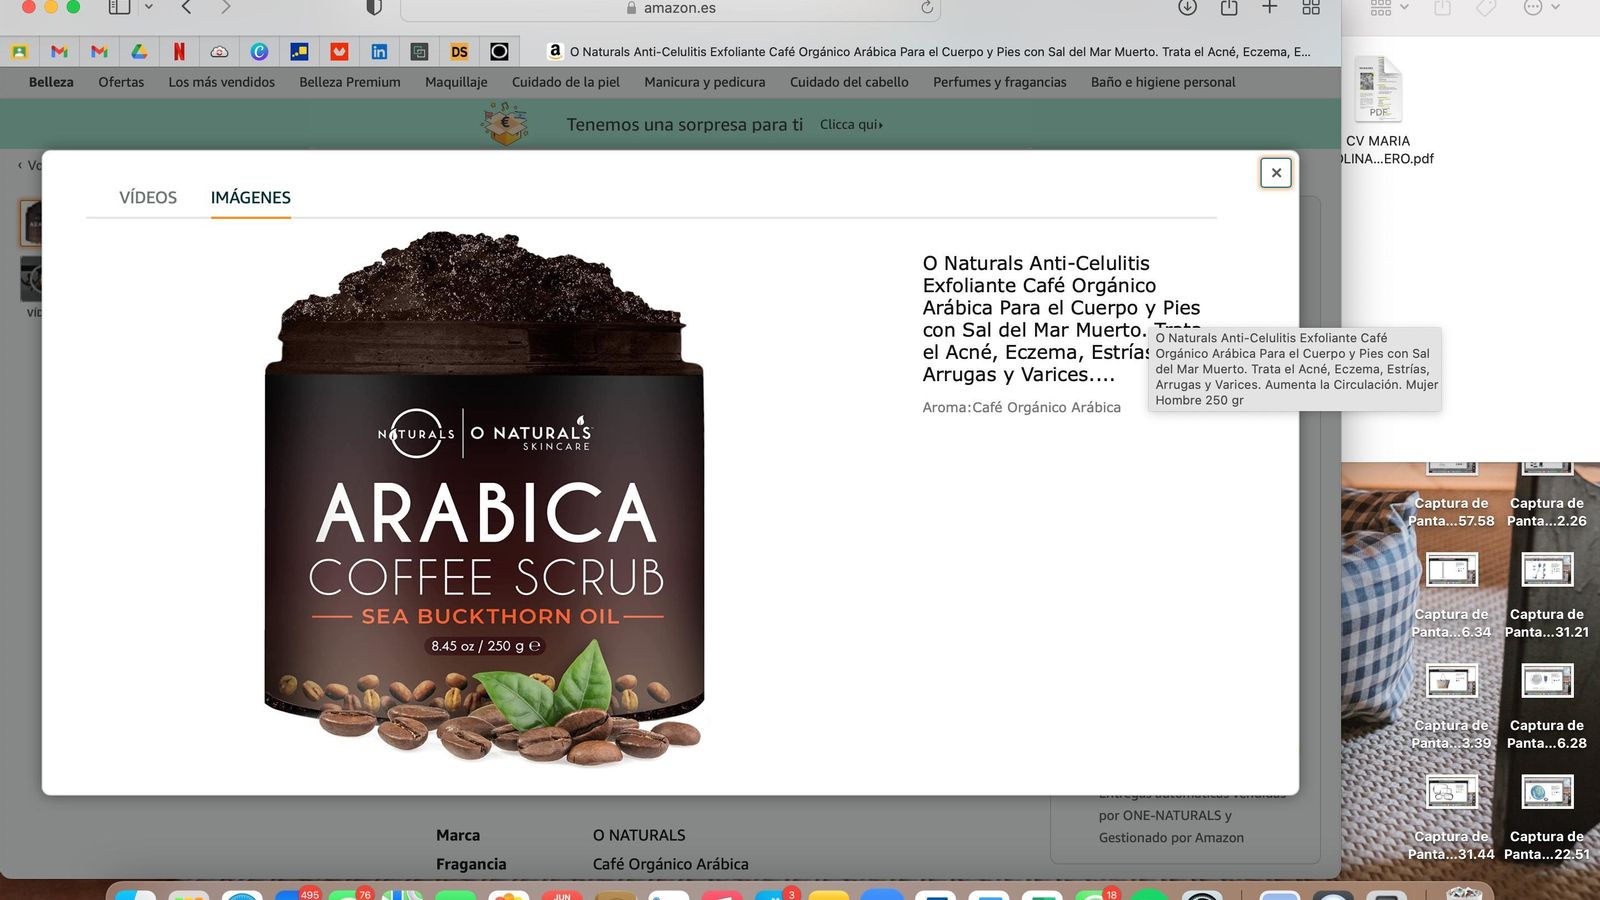
Task: Open 'Cuidado de la piel' category
Action: [x=565, y=82]
